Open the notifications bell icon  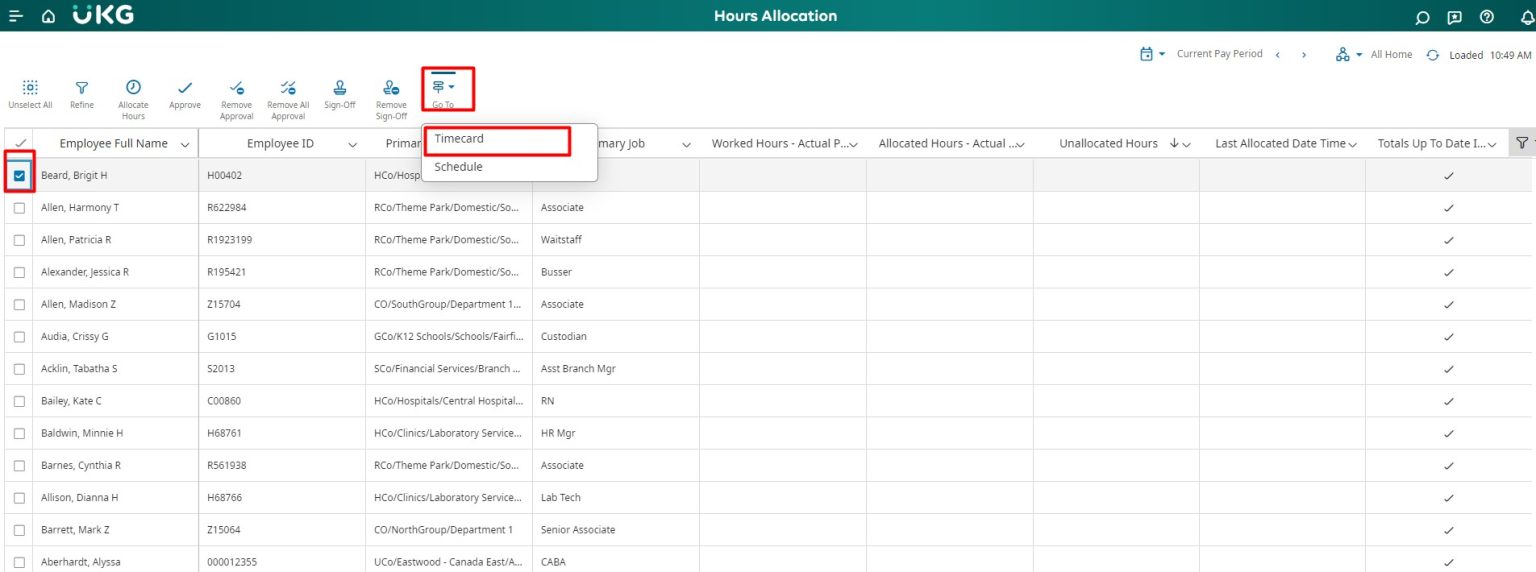[1526, 17]
